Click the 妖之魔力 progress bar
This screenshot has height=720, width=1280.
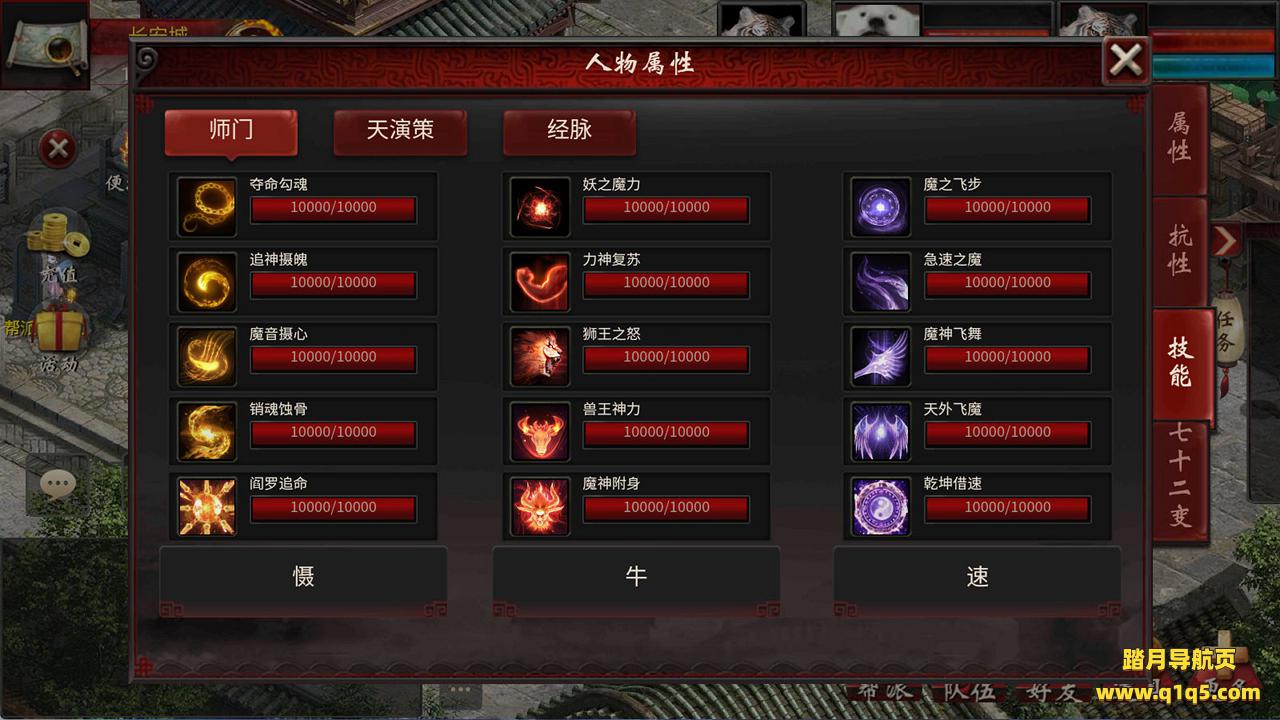(666, 208)
